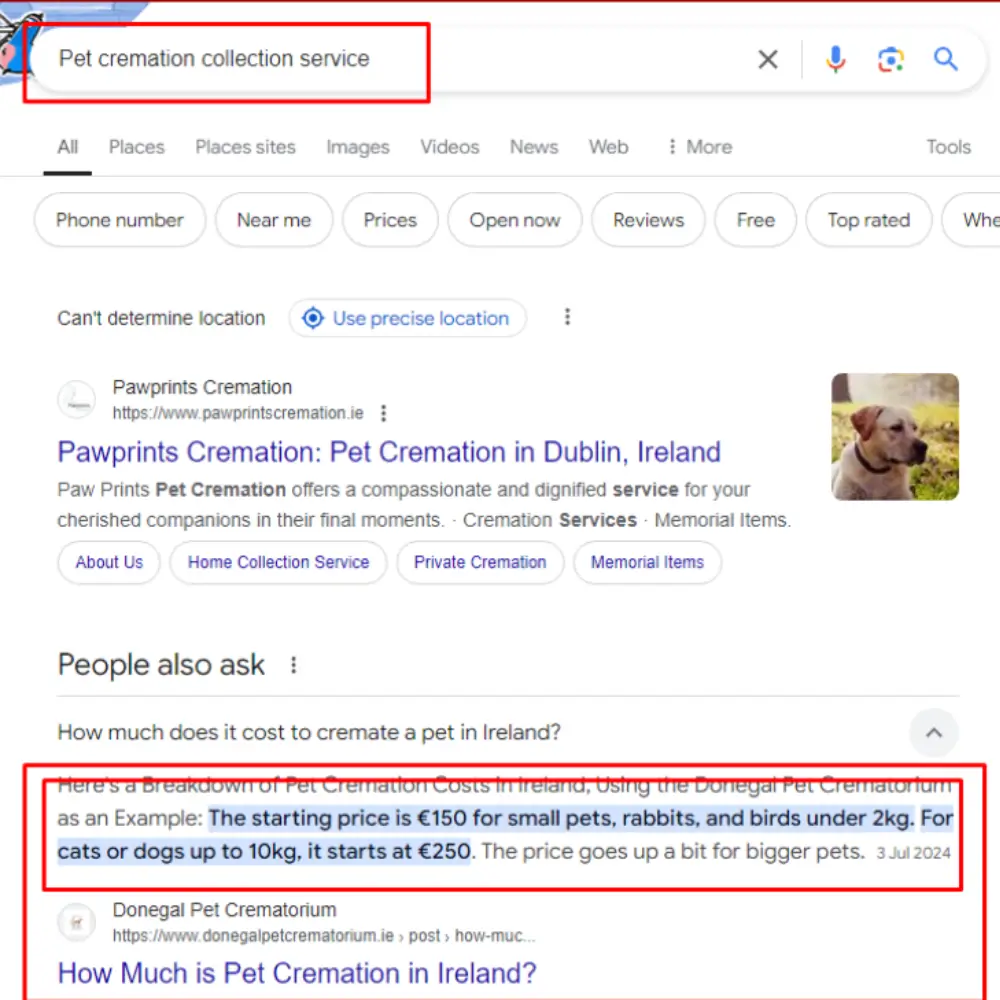Screen dimensions: 1000x1000
Task: Start voice search with microphone icon
Action: coord(835,60)
